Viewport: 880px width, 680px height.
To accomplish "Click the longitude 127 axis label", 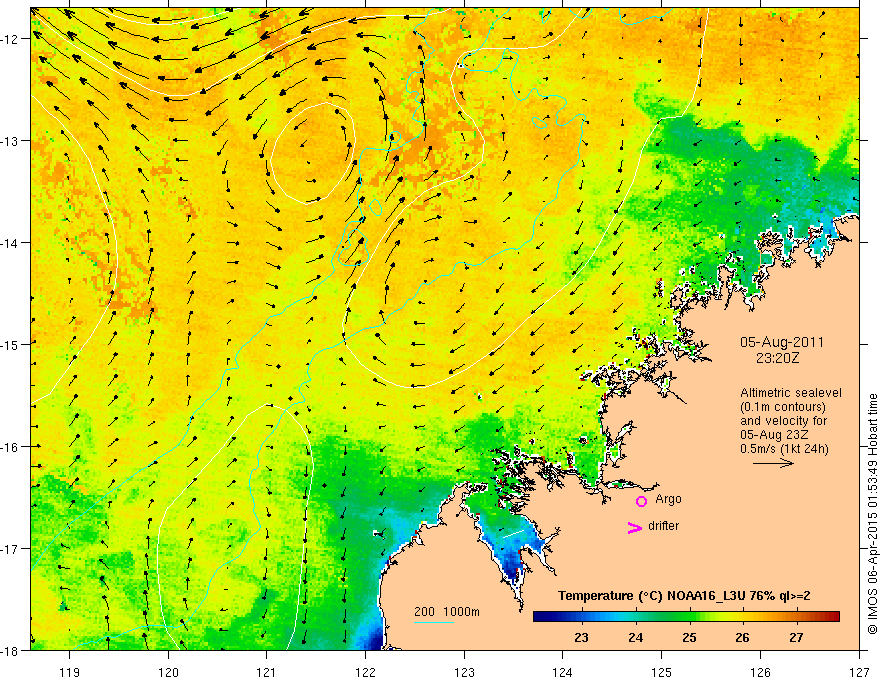I will tap(859, 672).
